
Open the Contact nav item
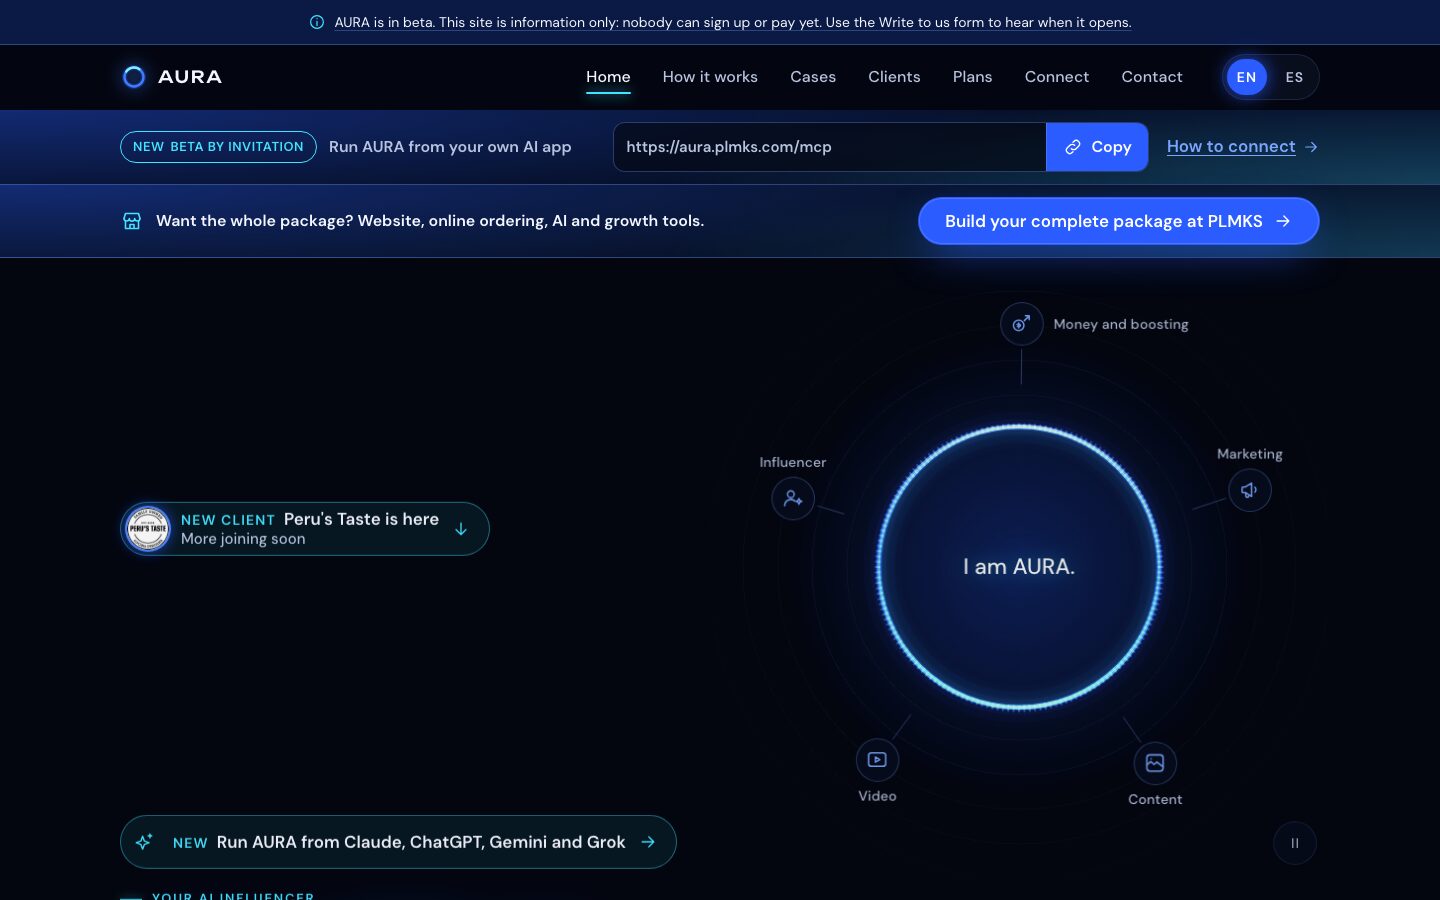point(1152,77)
